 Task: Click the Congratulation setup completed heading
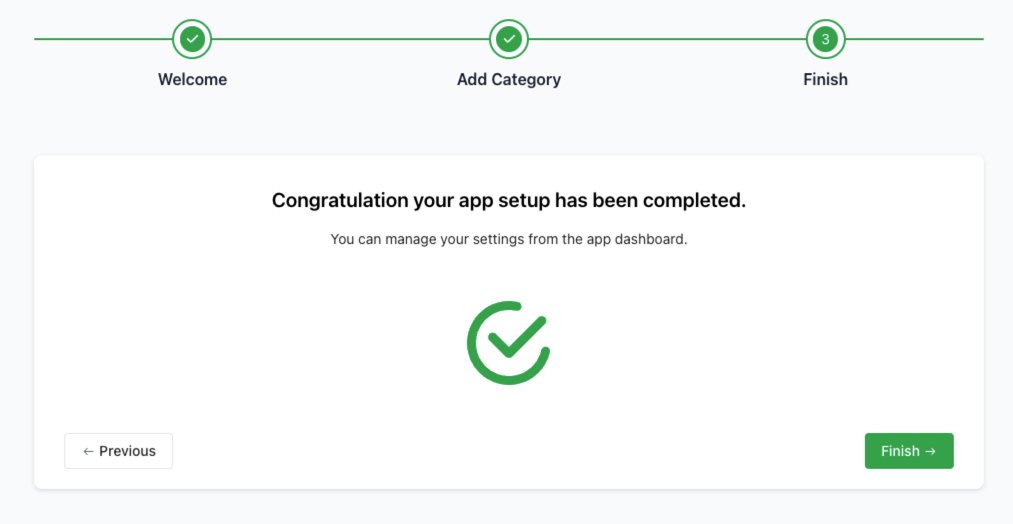509,200
